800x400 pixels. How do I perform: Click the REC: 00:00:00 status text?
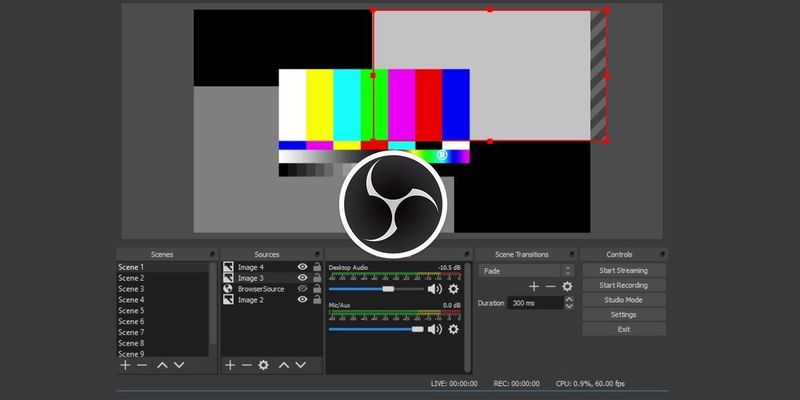click(516, 384)
